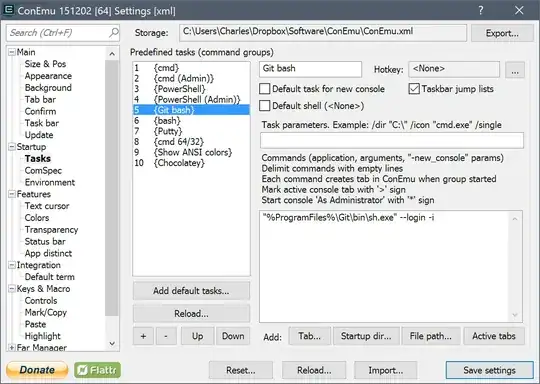Screen dimensions: 540x384
Task: Open Background settings page
Action: [x=48, y=88]
